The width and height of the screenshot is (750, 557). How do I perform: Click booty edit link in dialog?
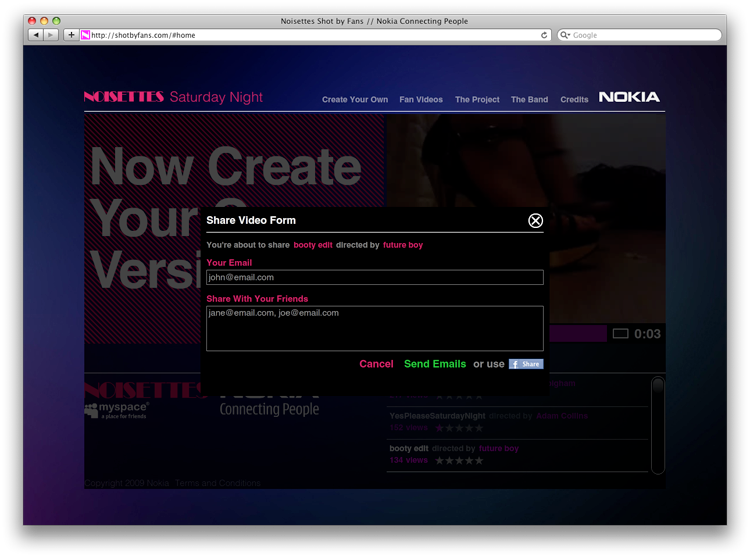coord(313,245)
